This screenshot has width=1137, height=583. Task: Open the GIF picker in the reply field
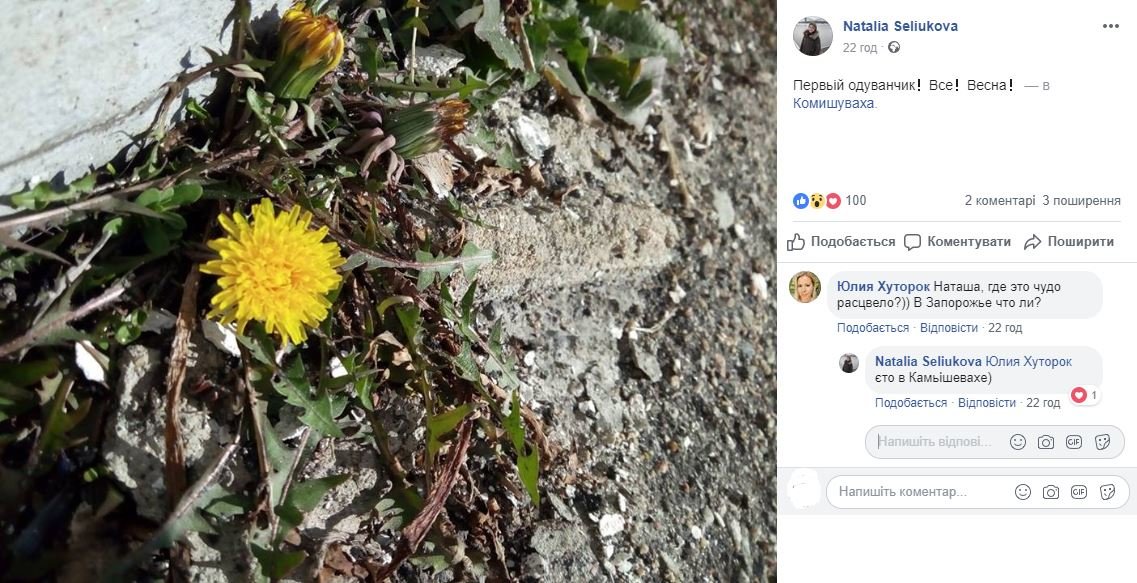1074,442
